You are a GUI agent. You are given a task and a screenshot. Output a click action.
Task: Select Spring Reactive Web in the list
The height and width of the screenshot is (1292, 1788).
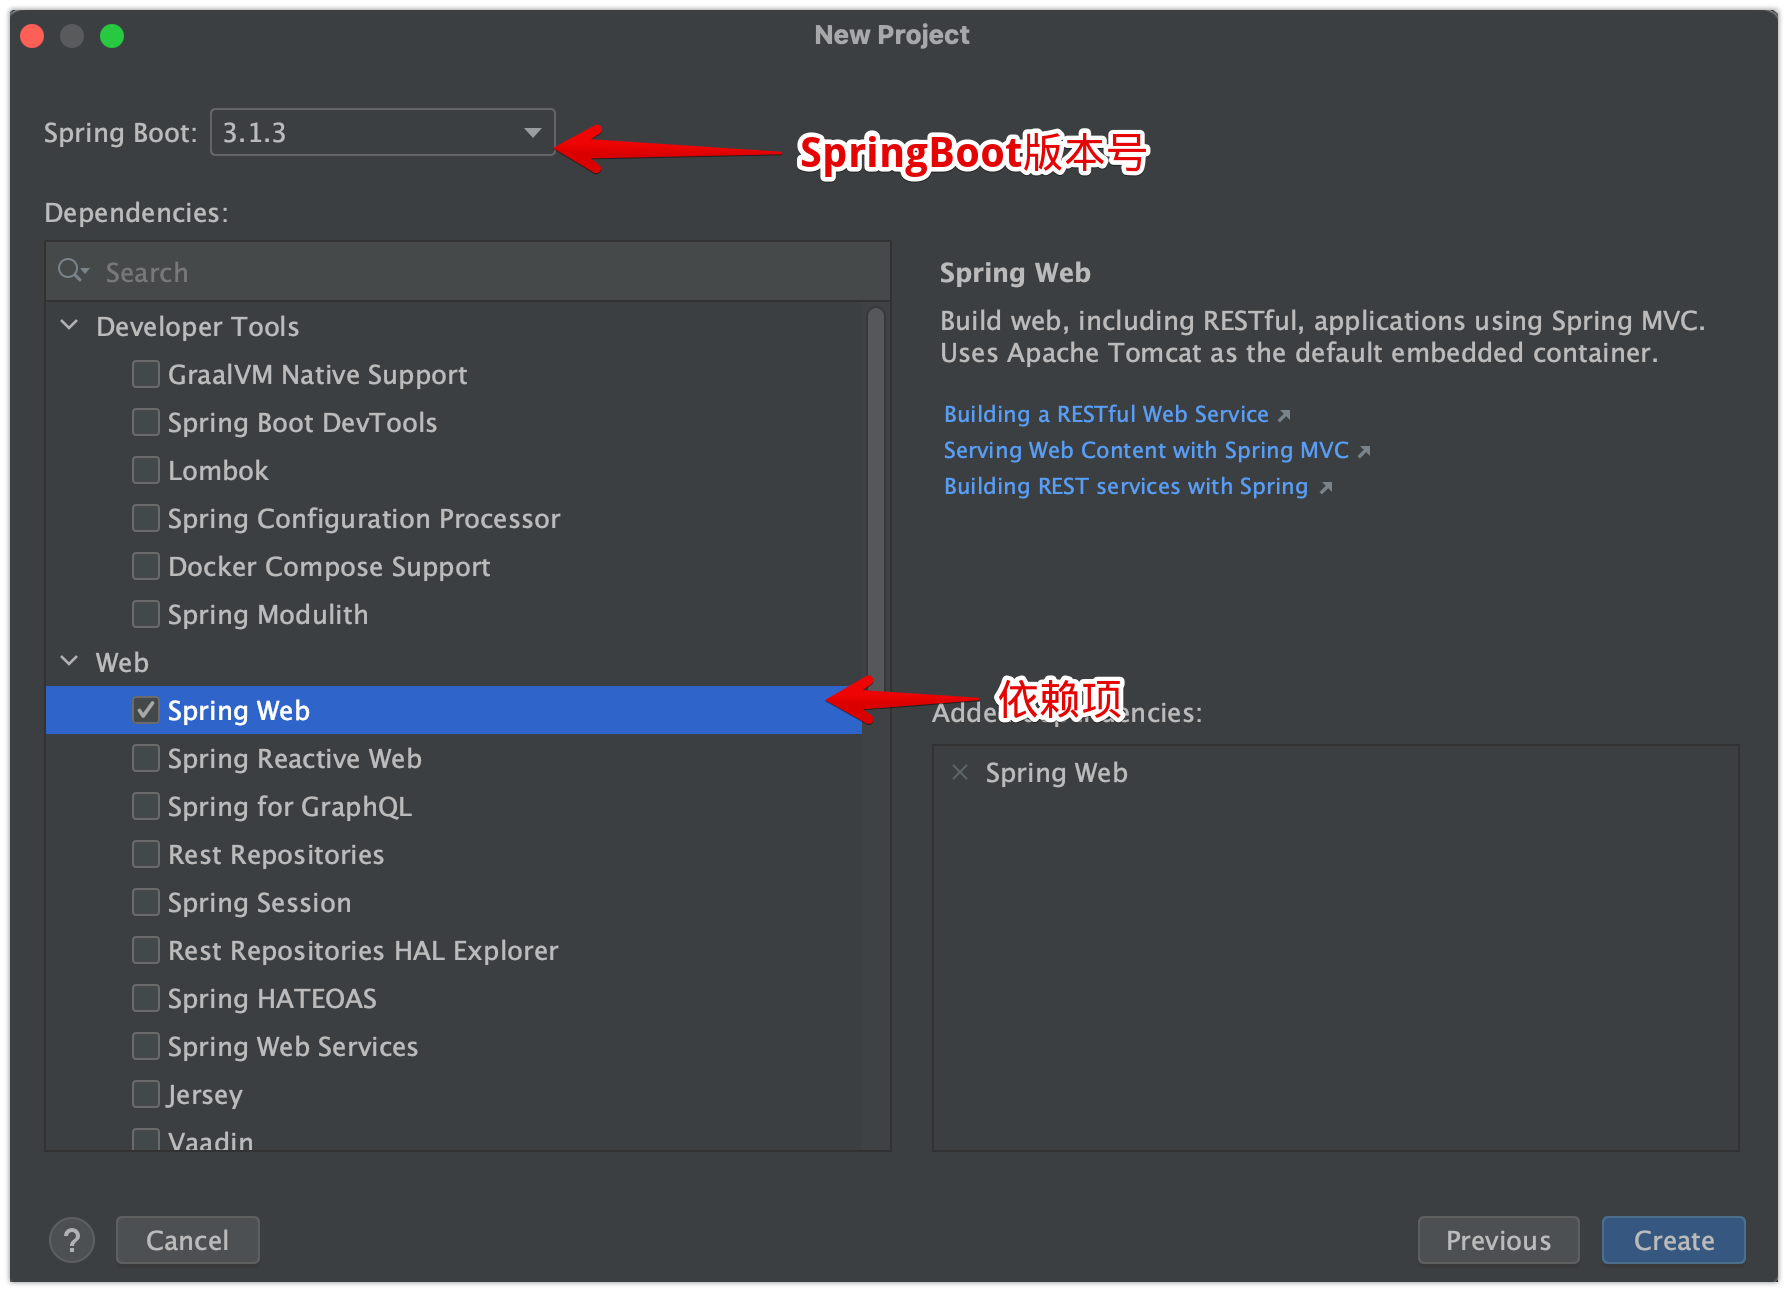(x=294, y=759)
